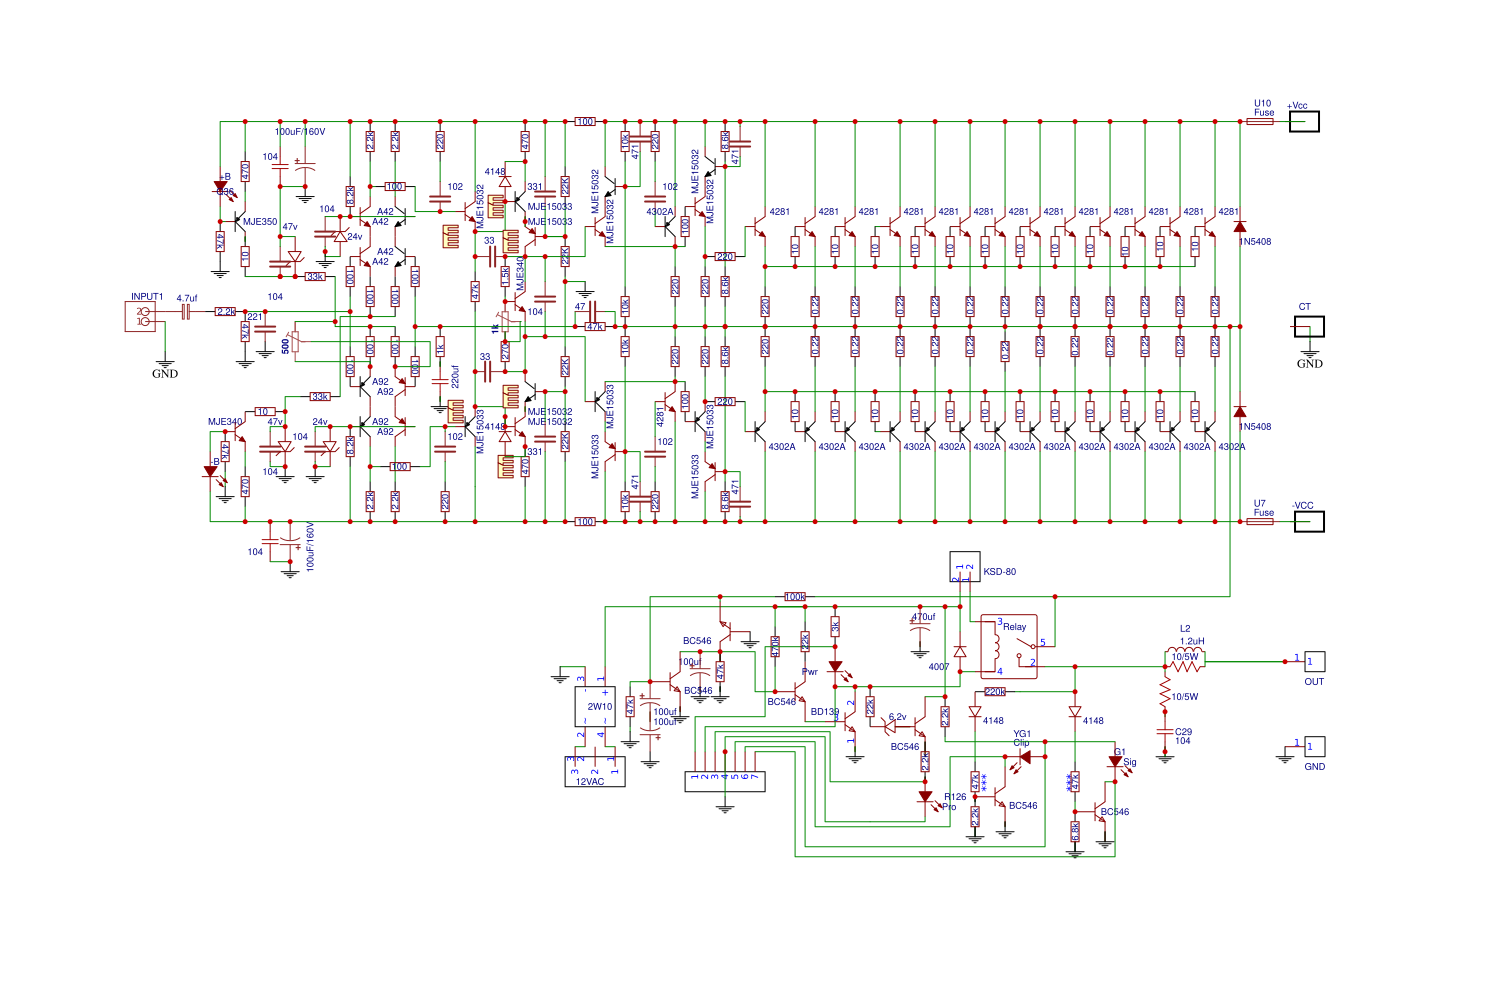Select the Relay component
Image resolution: width=1500 pixels, height=1002 pixels.
pyautogui.click(x=1008, y=646)
